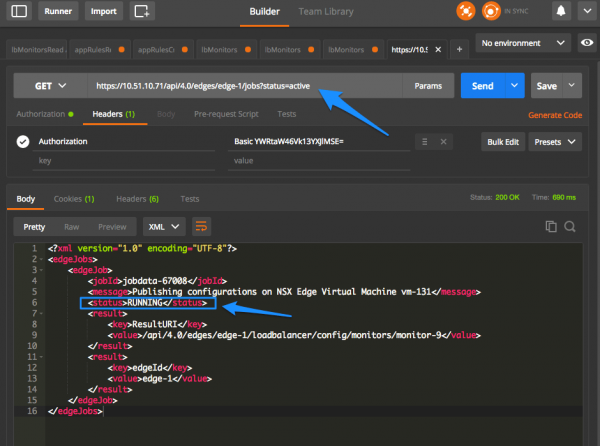
Task: Show environment quick look eye icon
Action: point(587,43)
